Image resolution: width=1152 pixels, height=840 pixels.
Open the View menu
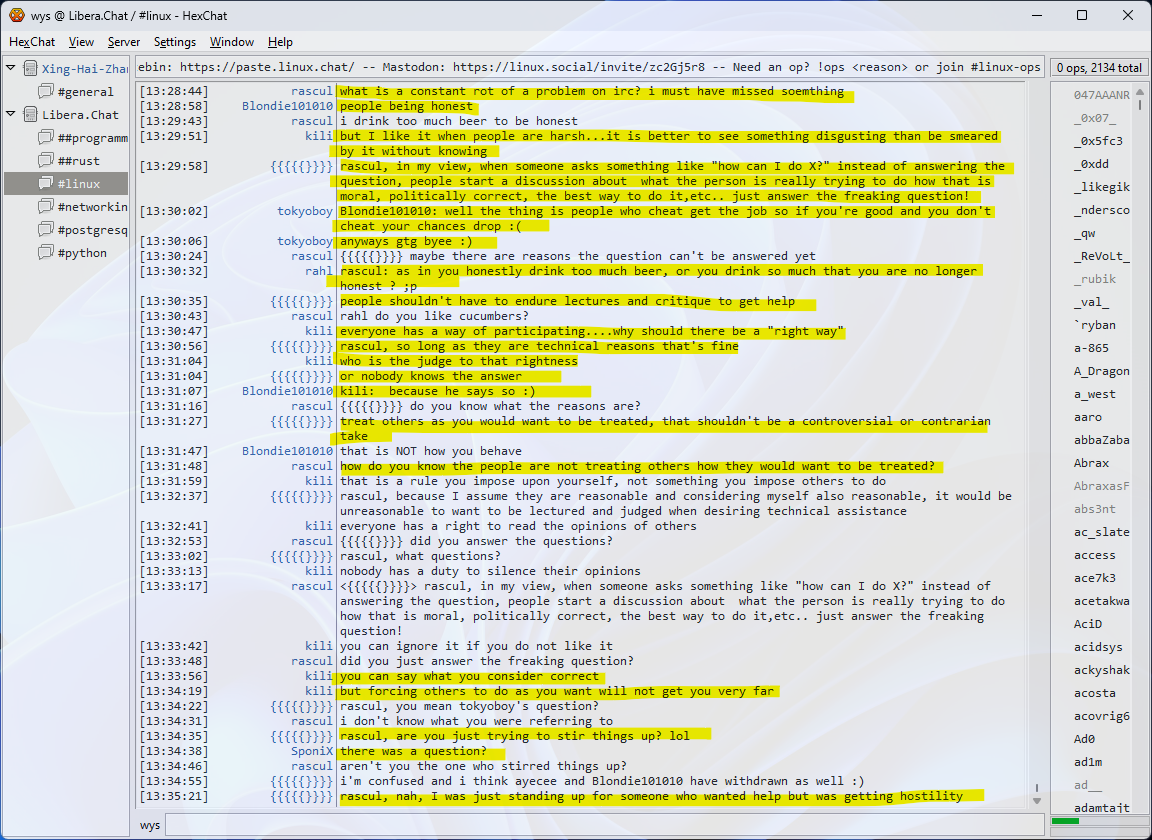click(81, 42)
